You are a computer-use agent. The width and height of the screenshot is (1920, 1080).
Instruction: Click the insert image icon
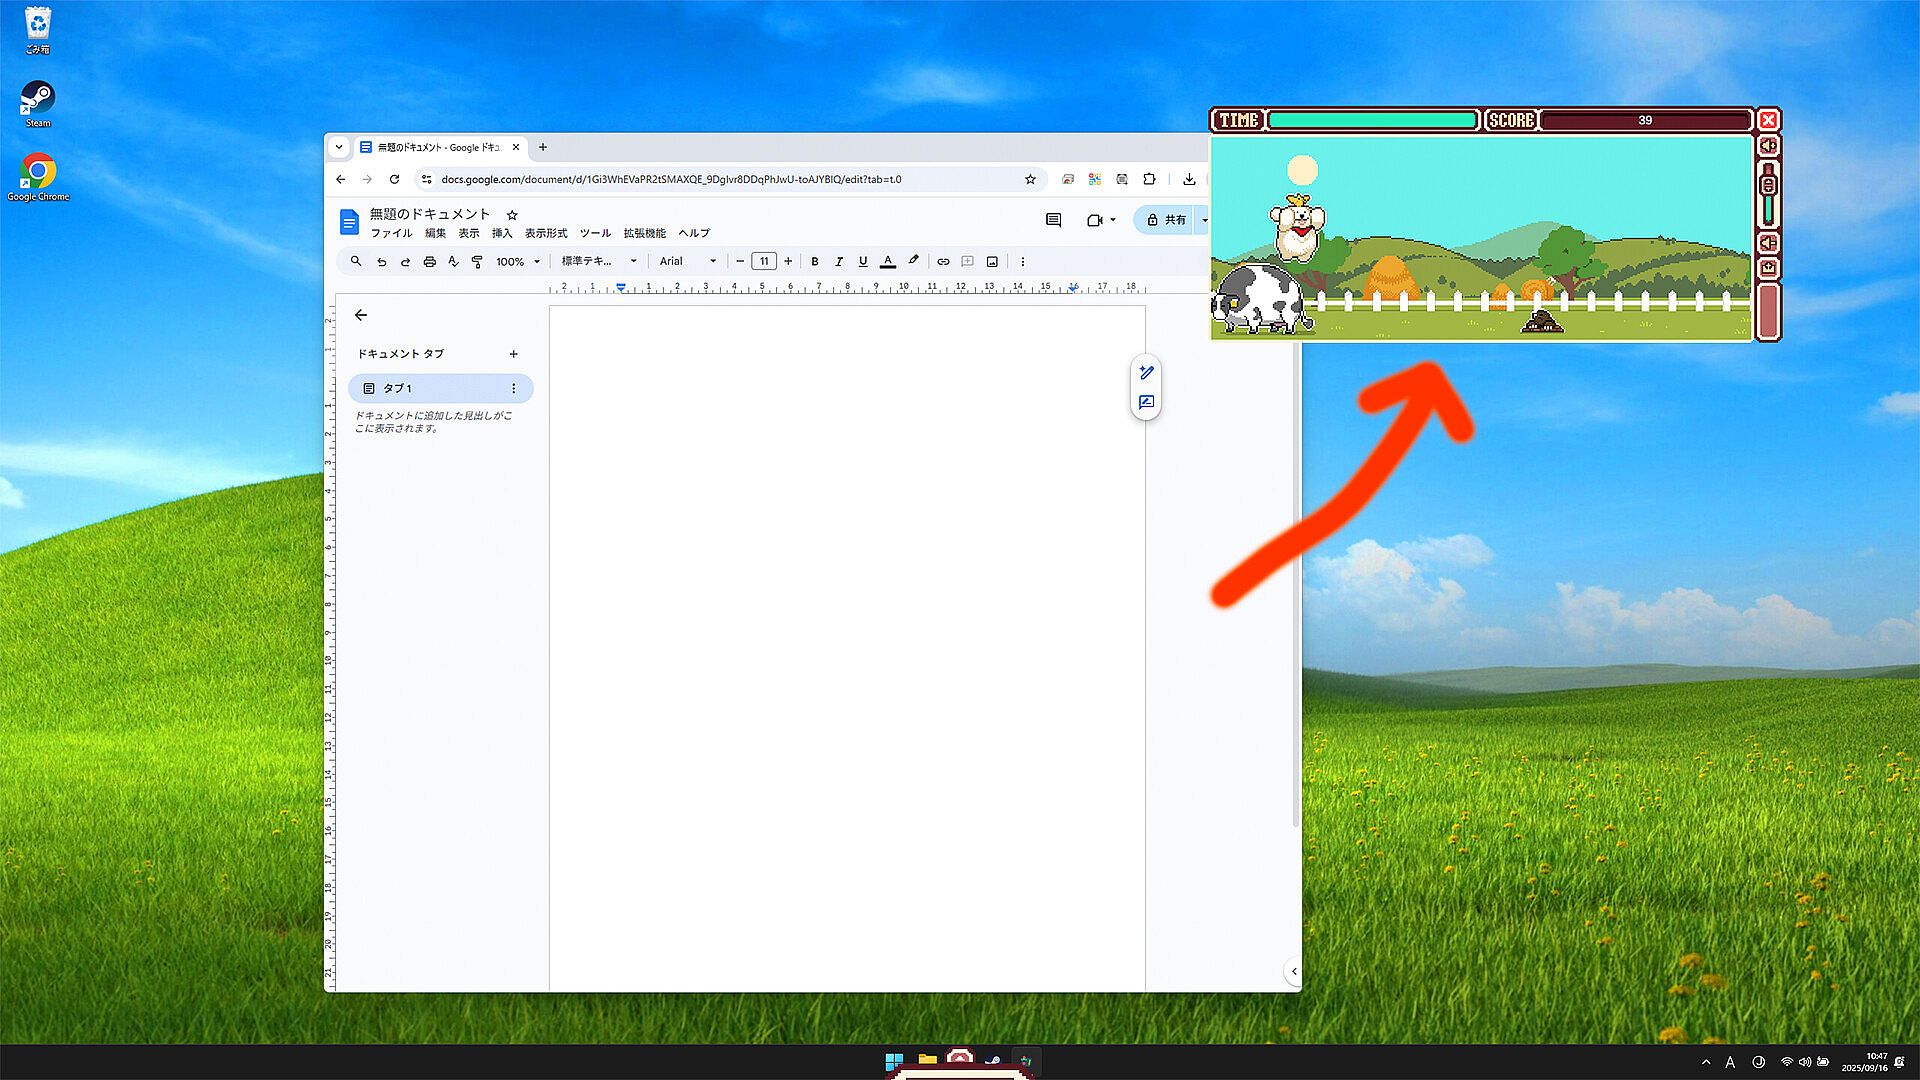point(992,262)
